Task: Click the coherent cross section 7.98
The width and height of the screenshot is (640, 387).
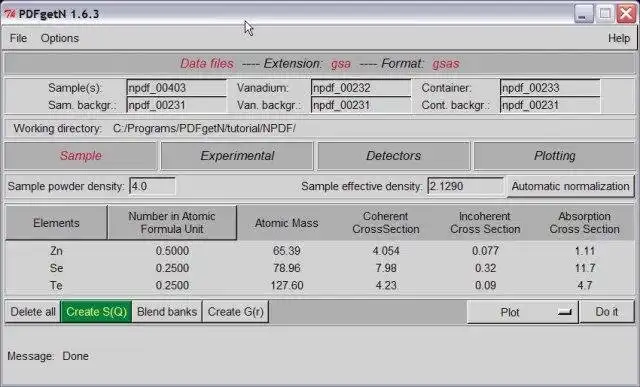Action: (x=386, y=268)
